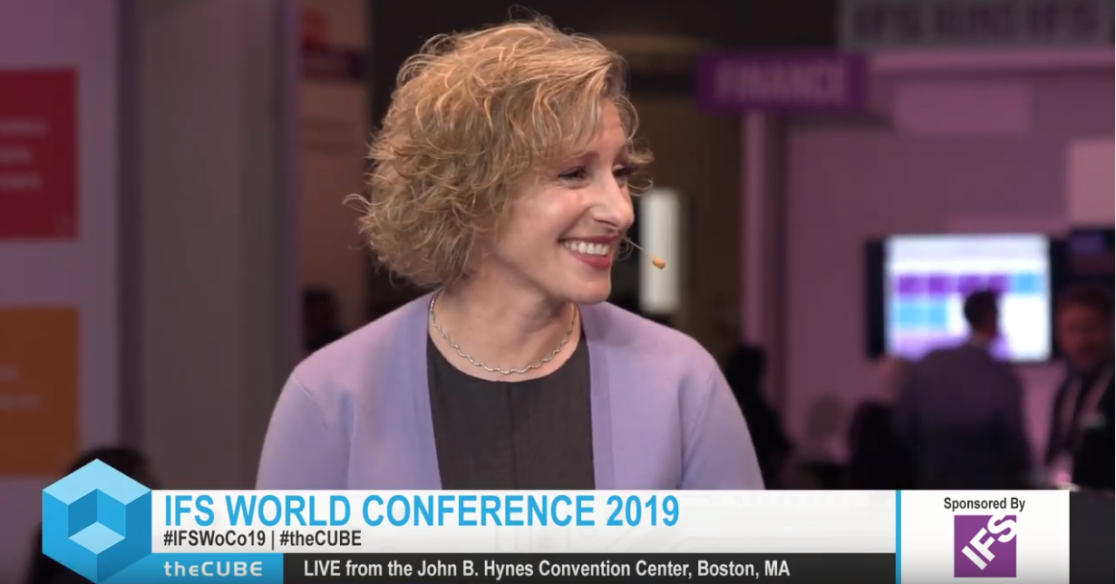Click the curly blonde hair of the speaker

pos(470,140)
